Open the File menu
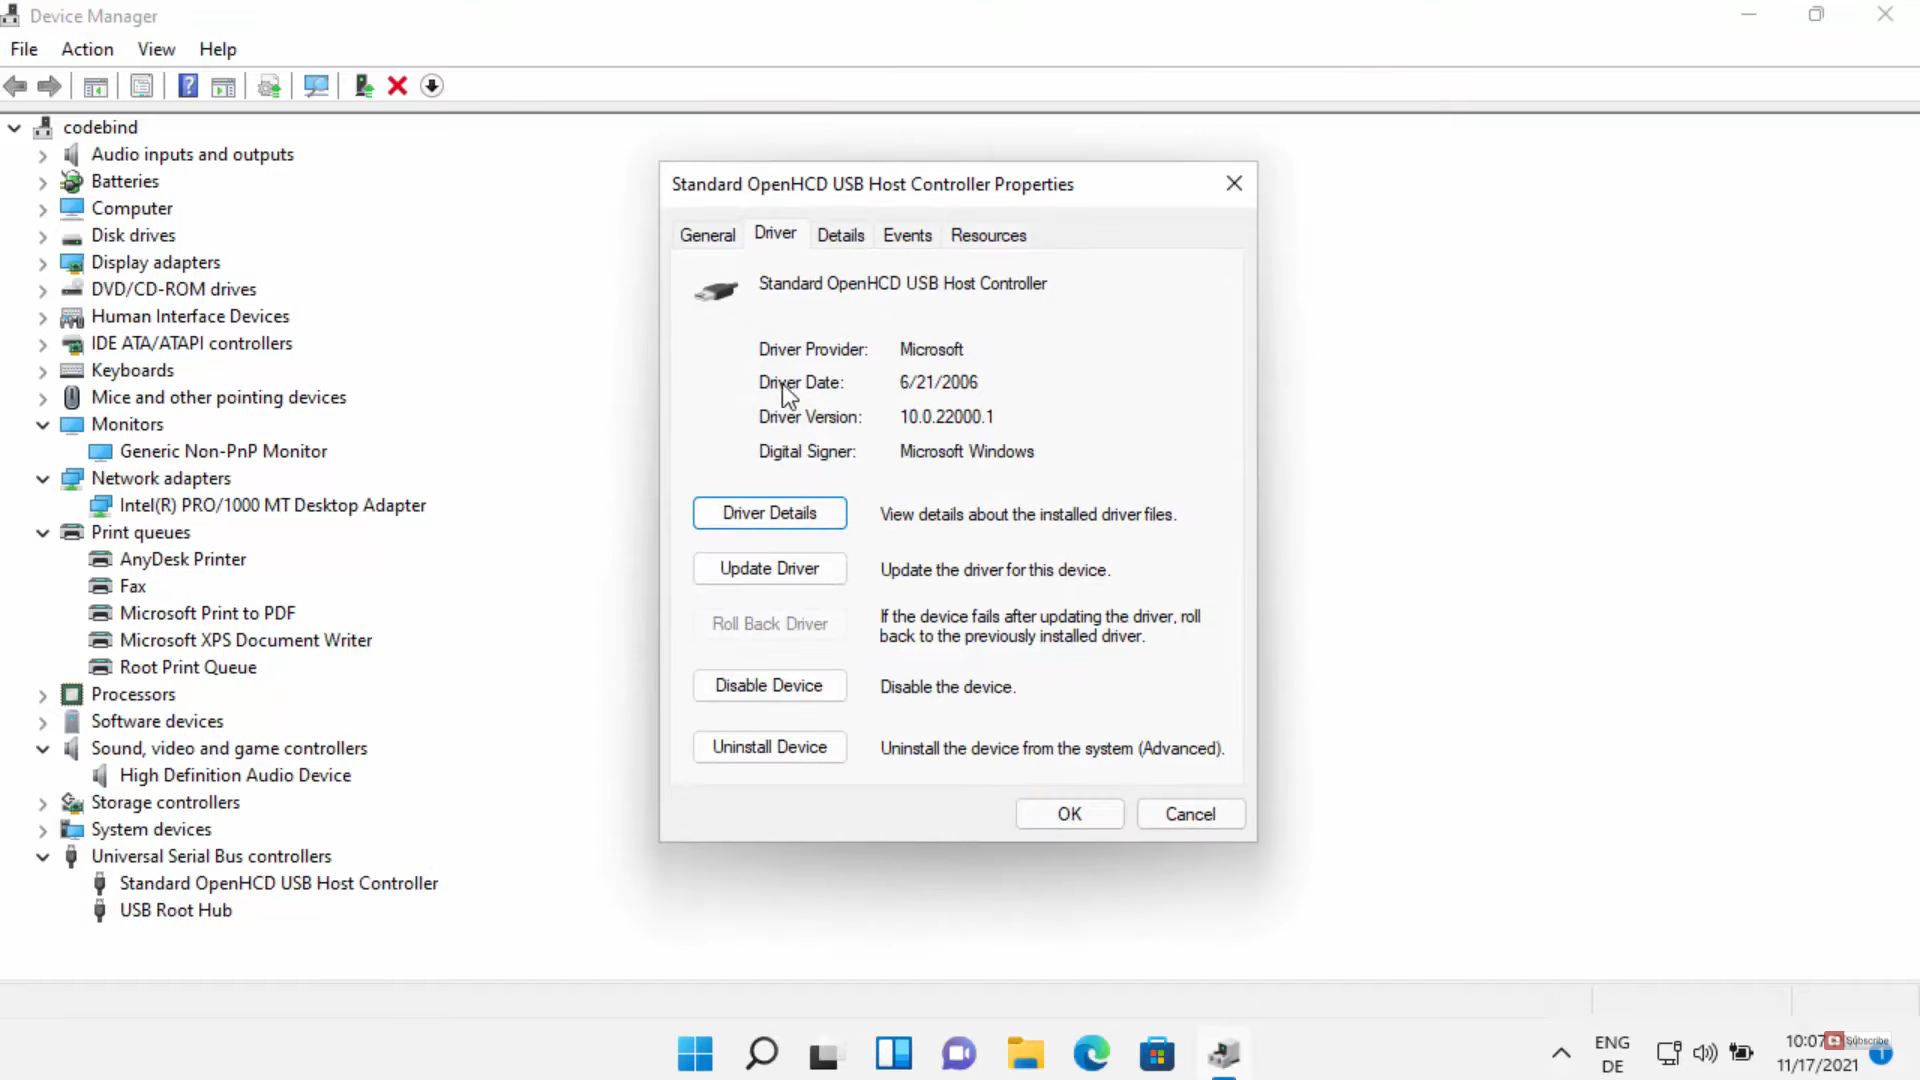 (x=24, y=49)
